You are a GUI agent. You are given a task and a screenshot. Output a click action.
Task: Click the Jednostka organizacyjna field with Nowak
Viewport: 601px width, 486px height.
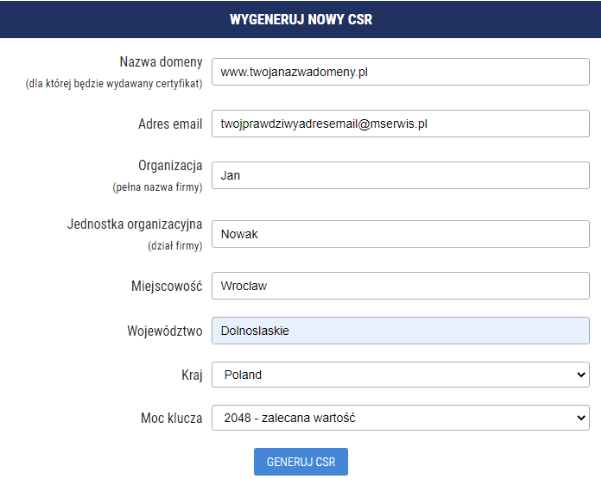401,234
